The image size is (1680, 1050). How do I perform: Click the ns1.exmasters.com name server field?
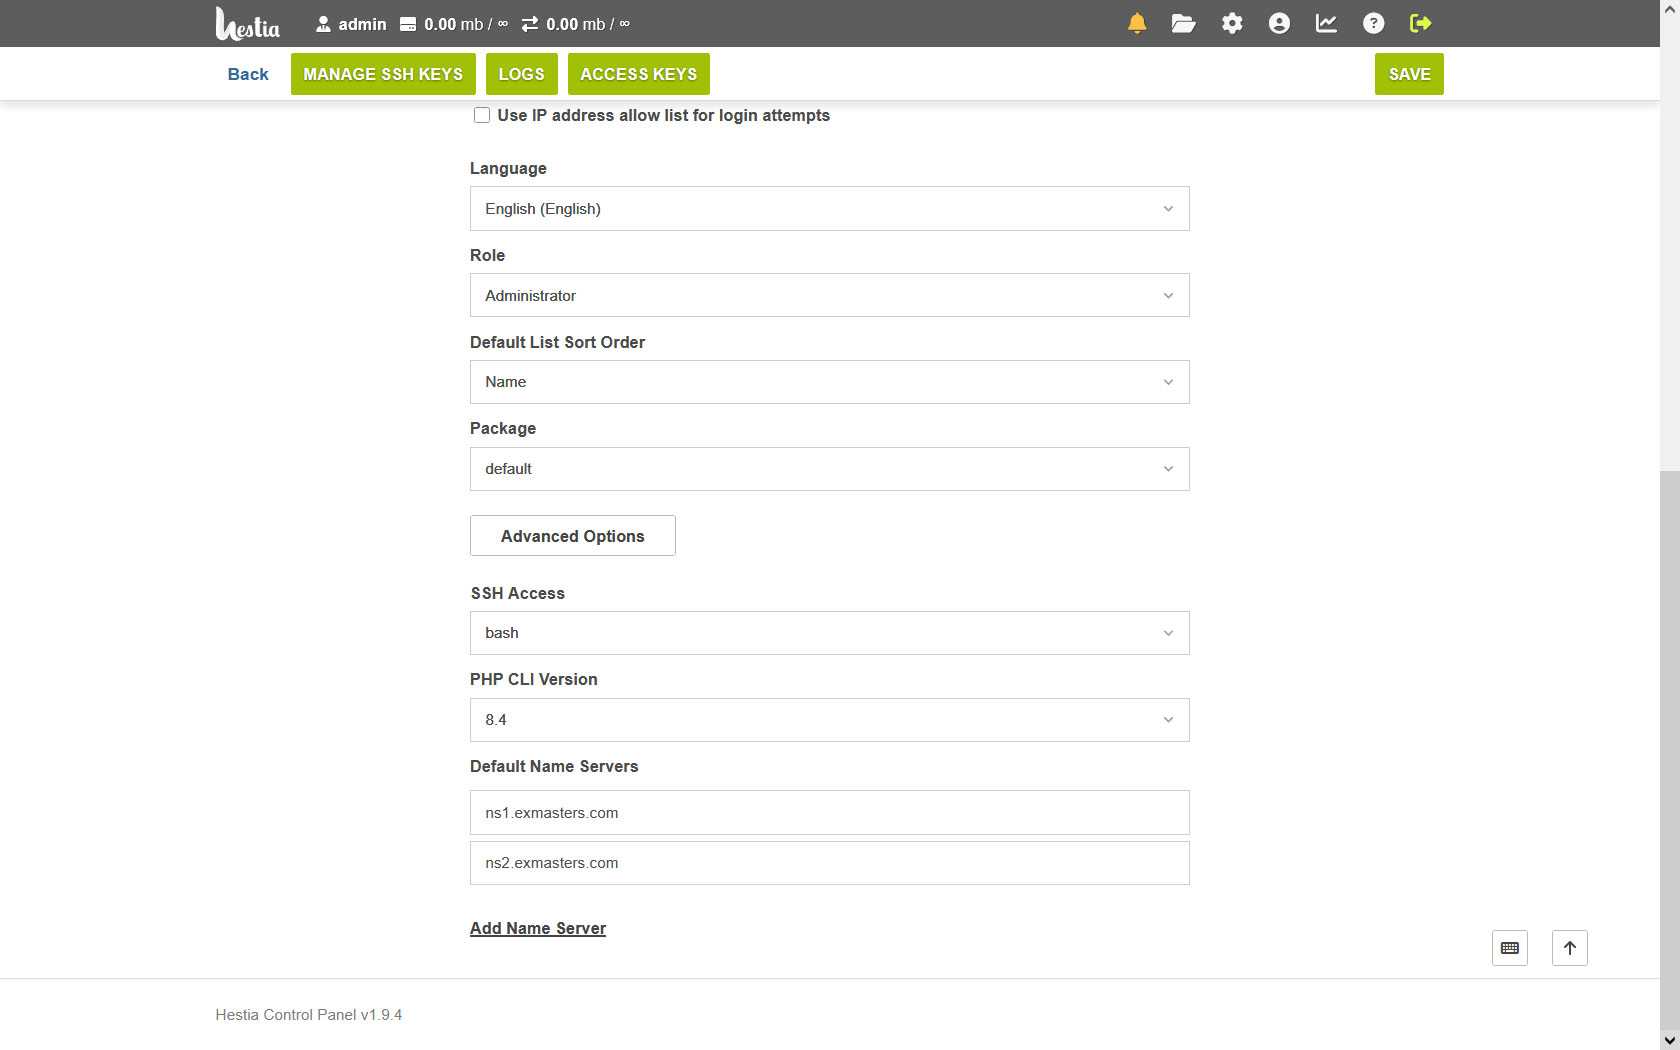[829, 813]
